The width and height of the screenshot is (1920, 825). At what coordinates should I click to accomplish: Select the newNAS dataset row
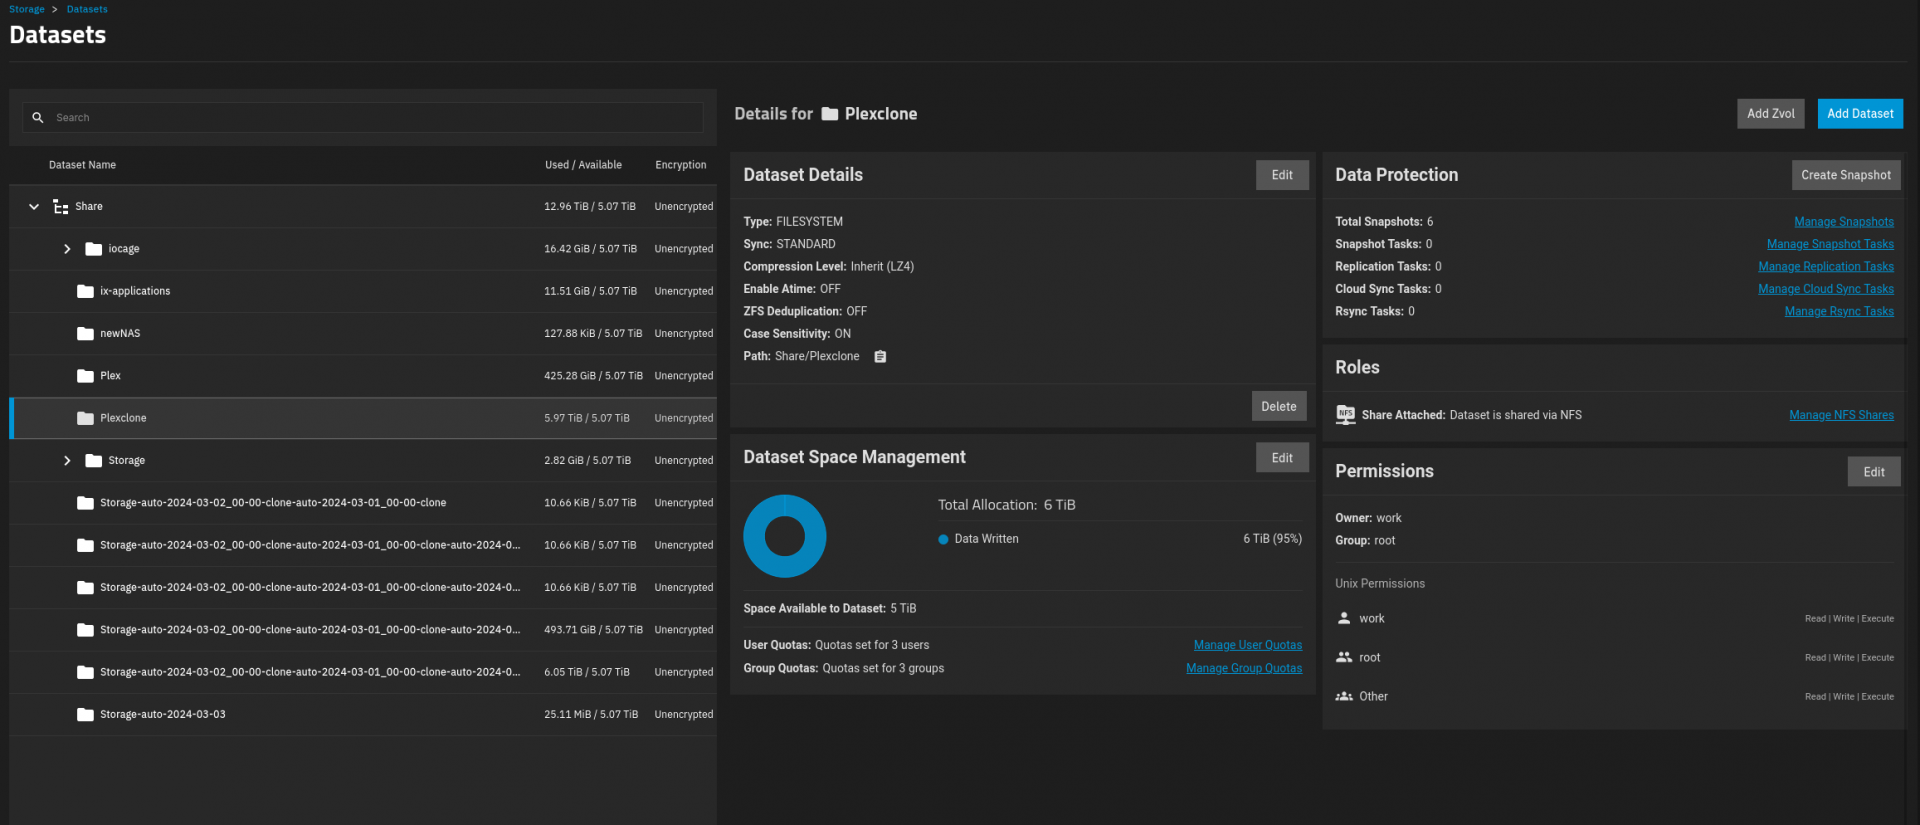coord(363,334)
